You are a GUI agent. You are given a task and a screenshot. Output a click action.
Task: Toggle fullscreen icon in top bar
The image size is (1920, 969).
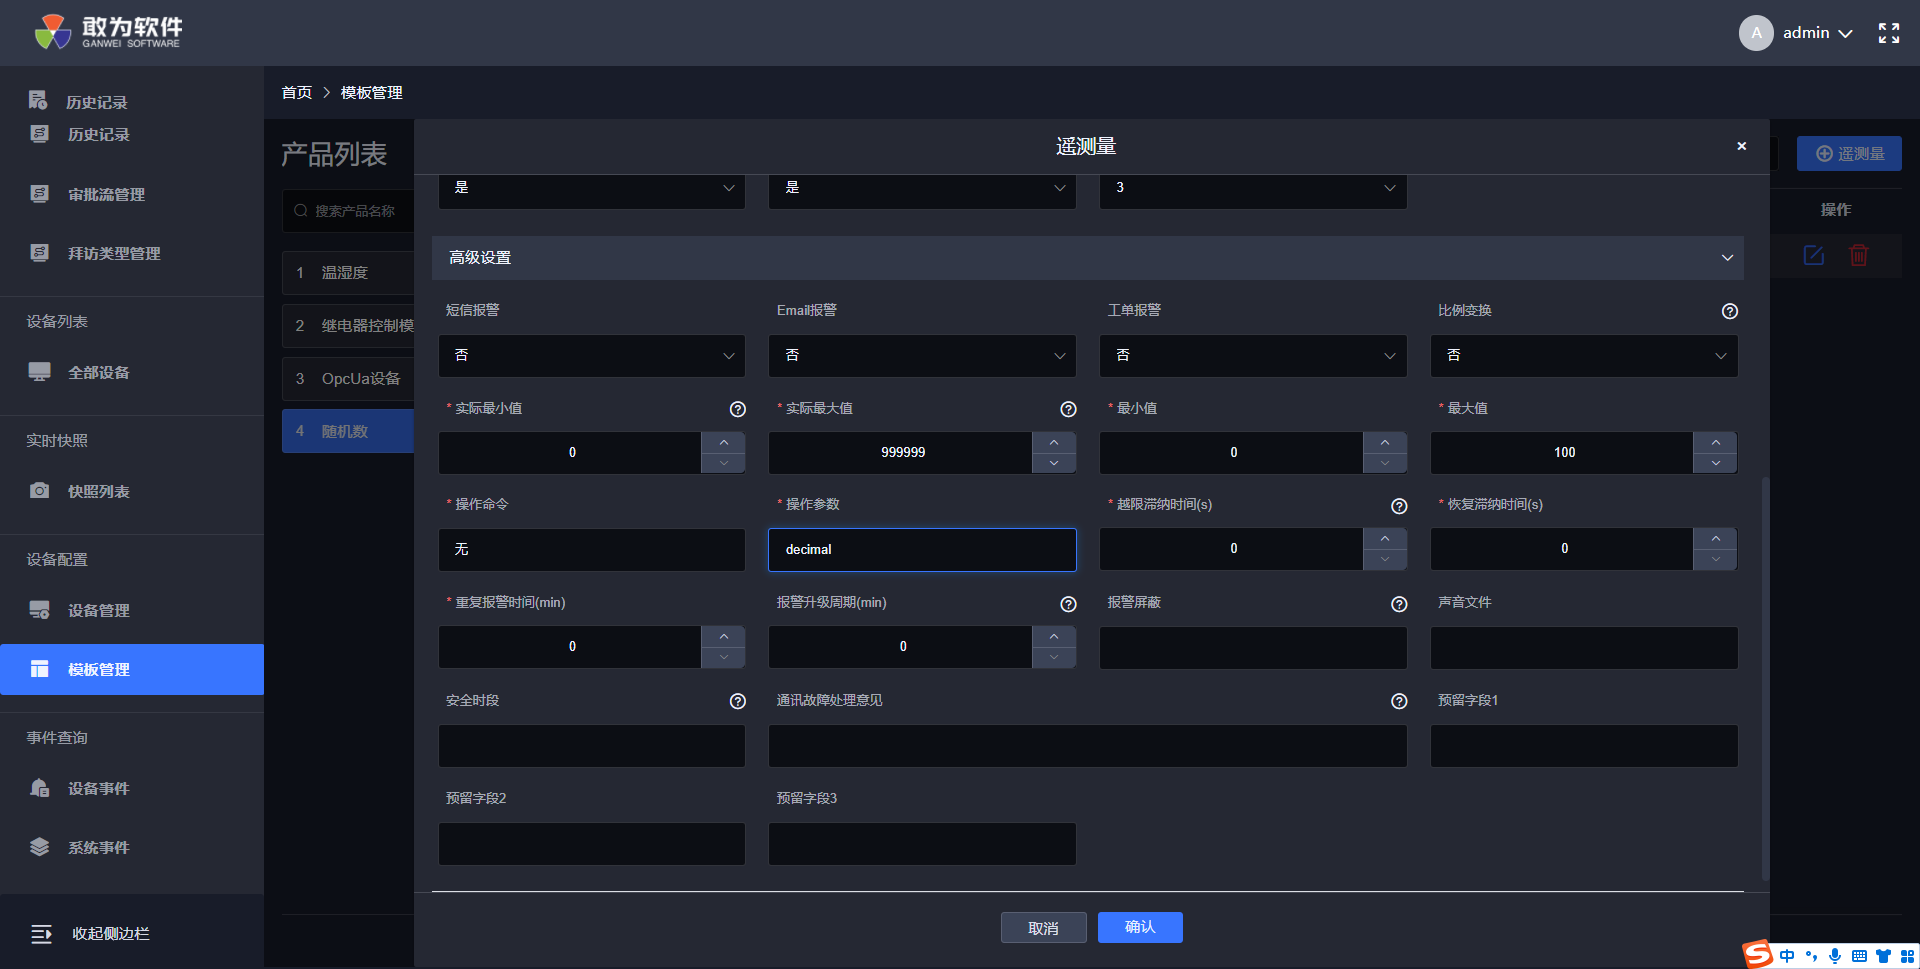point(1888,33)
